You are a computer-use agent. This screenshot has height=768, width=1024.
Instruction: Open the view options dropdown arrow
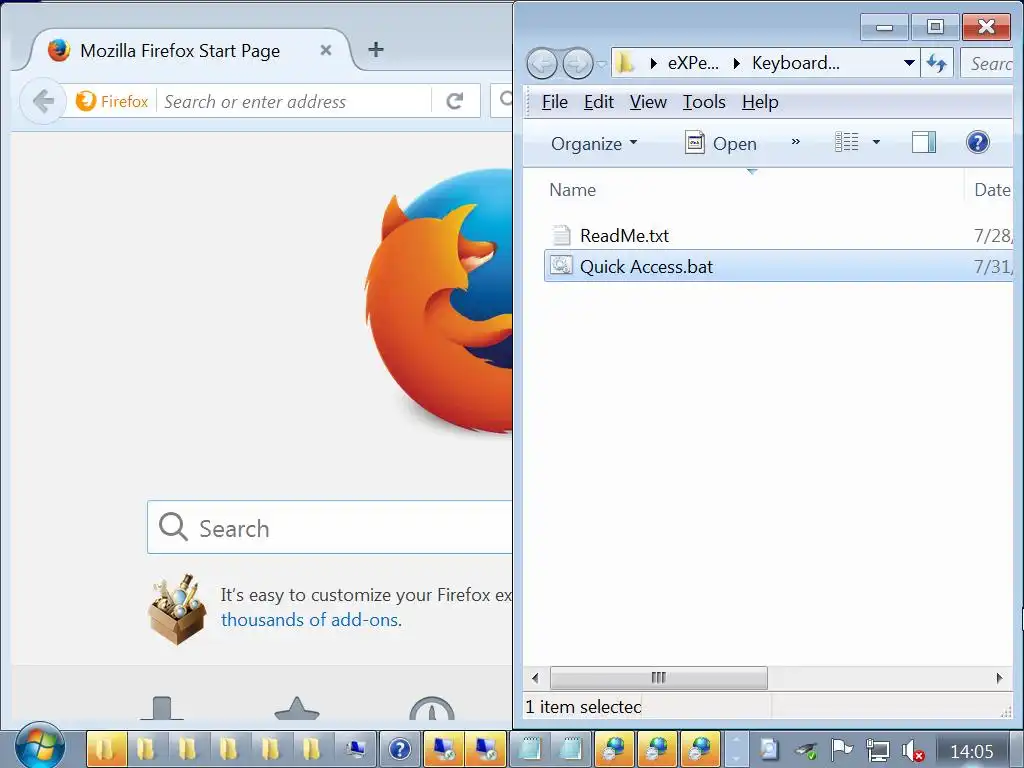(876, 142)
